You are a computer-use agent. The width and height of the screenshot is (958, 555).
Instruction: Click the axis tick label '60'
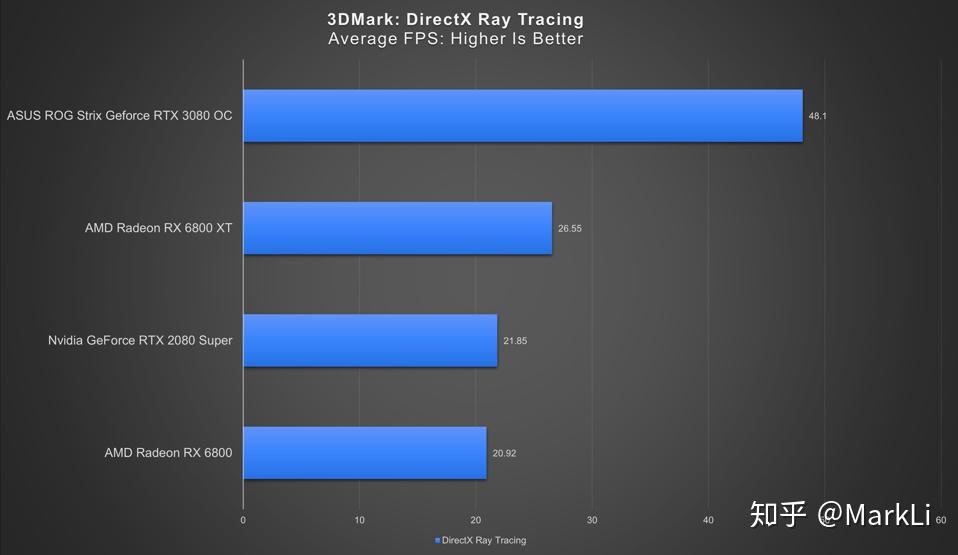point(941,520)
